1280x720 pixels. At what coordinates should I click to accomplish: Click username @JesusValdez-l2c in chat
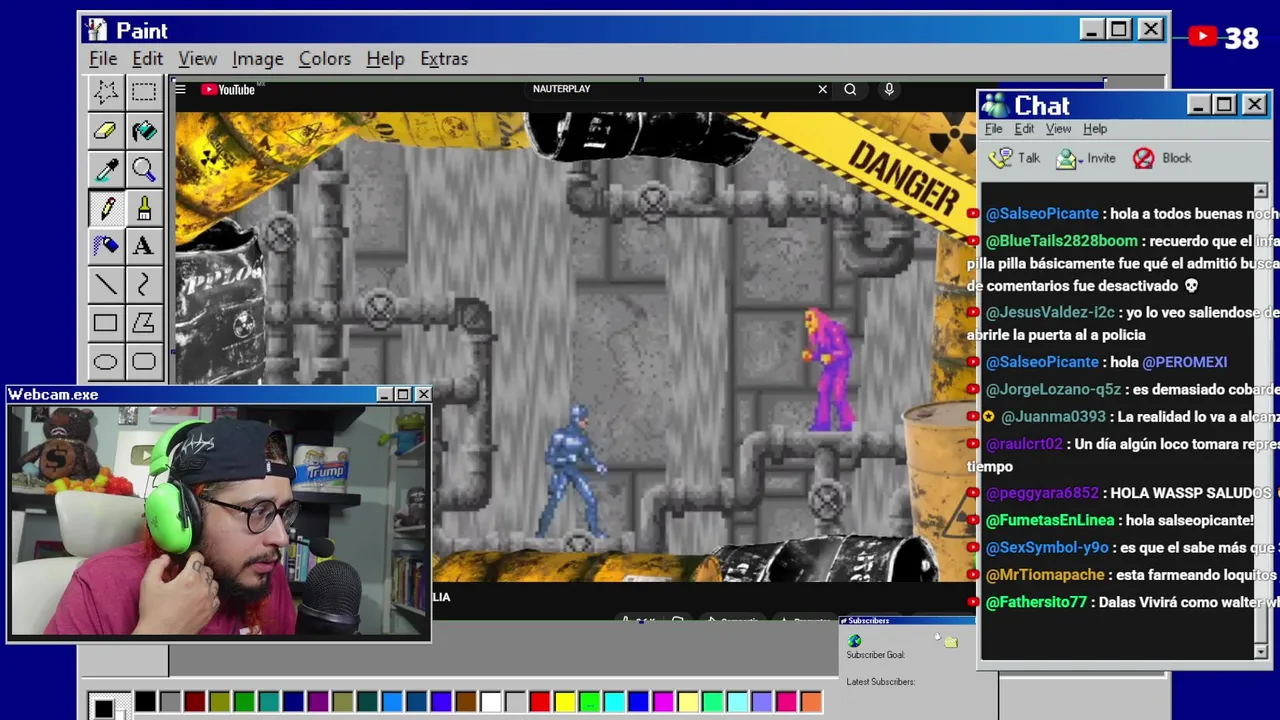1051,313
